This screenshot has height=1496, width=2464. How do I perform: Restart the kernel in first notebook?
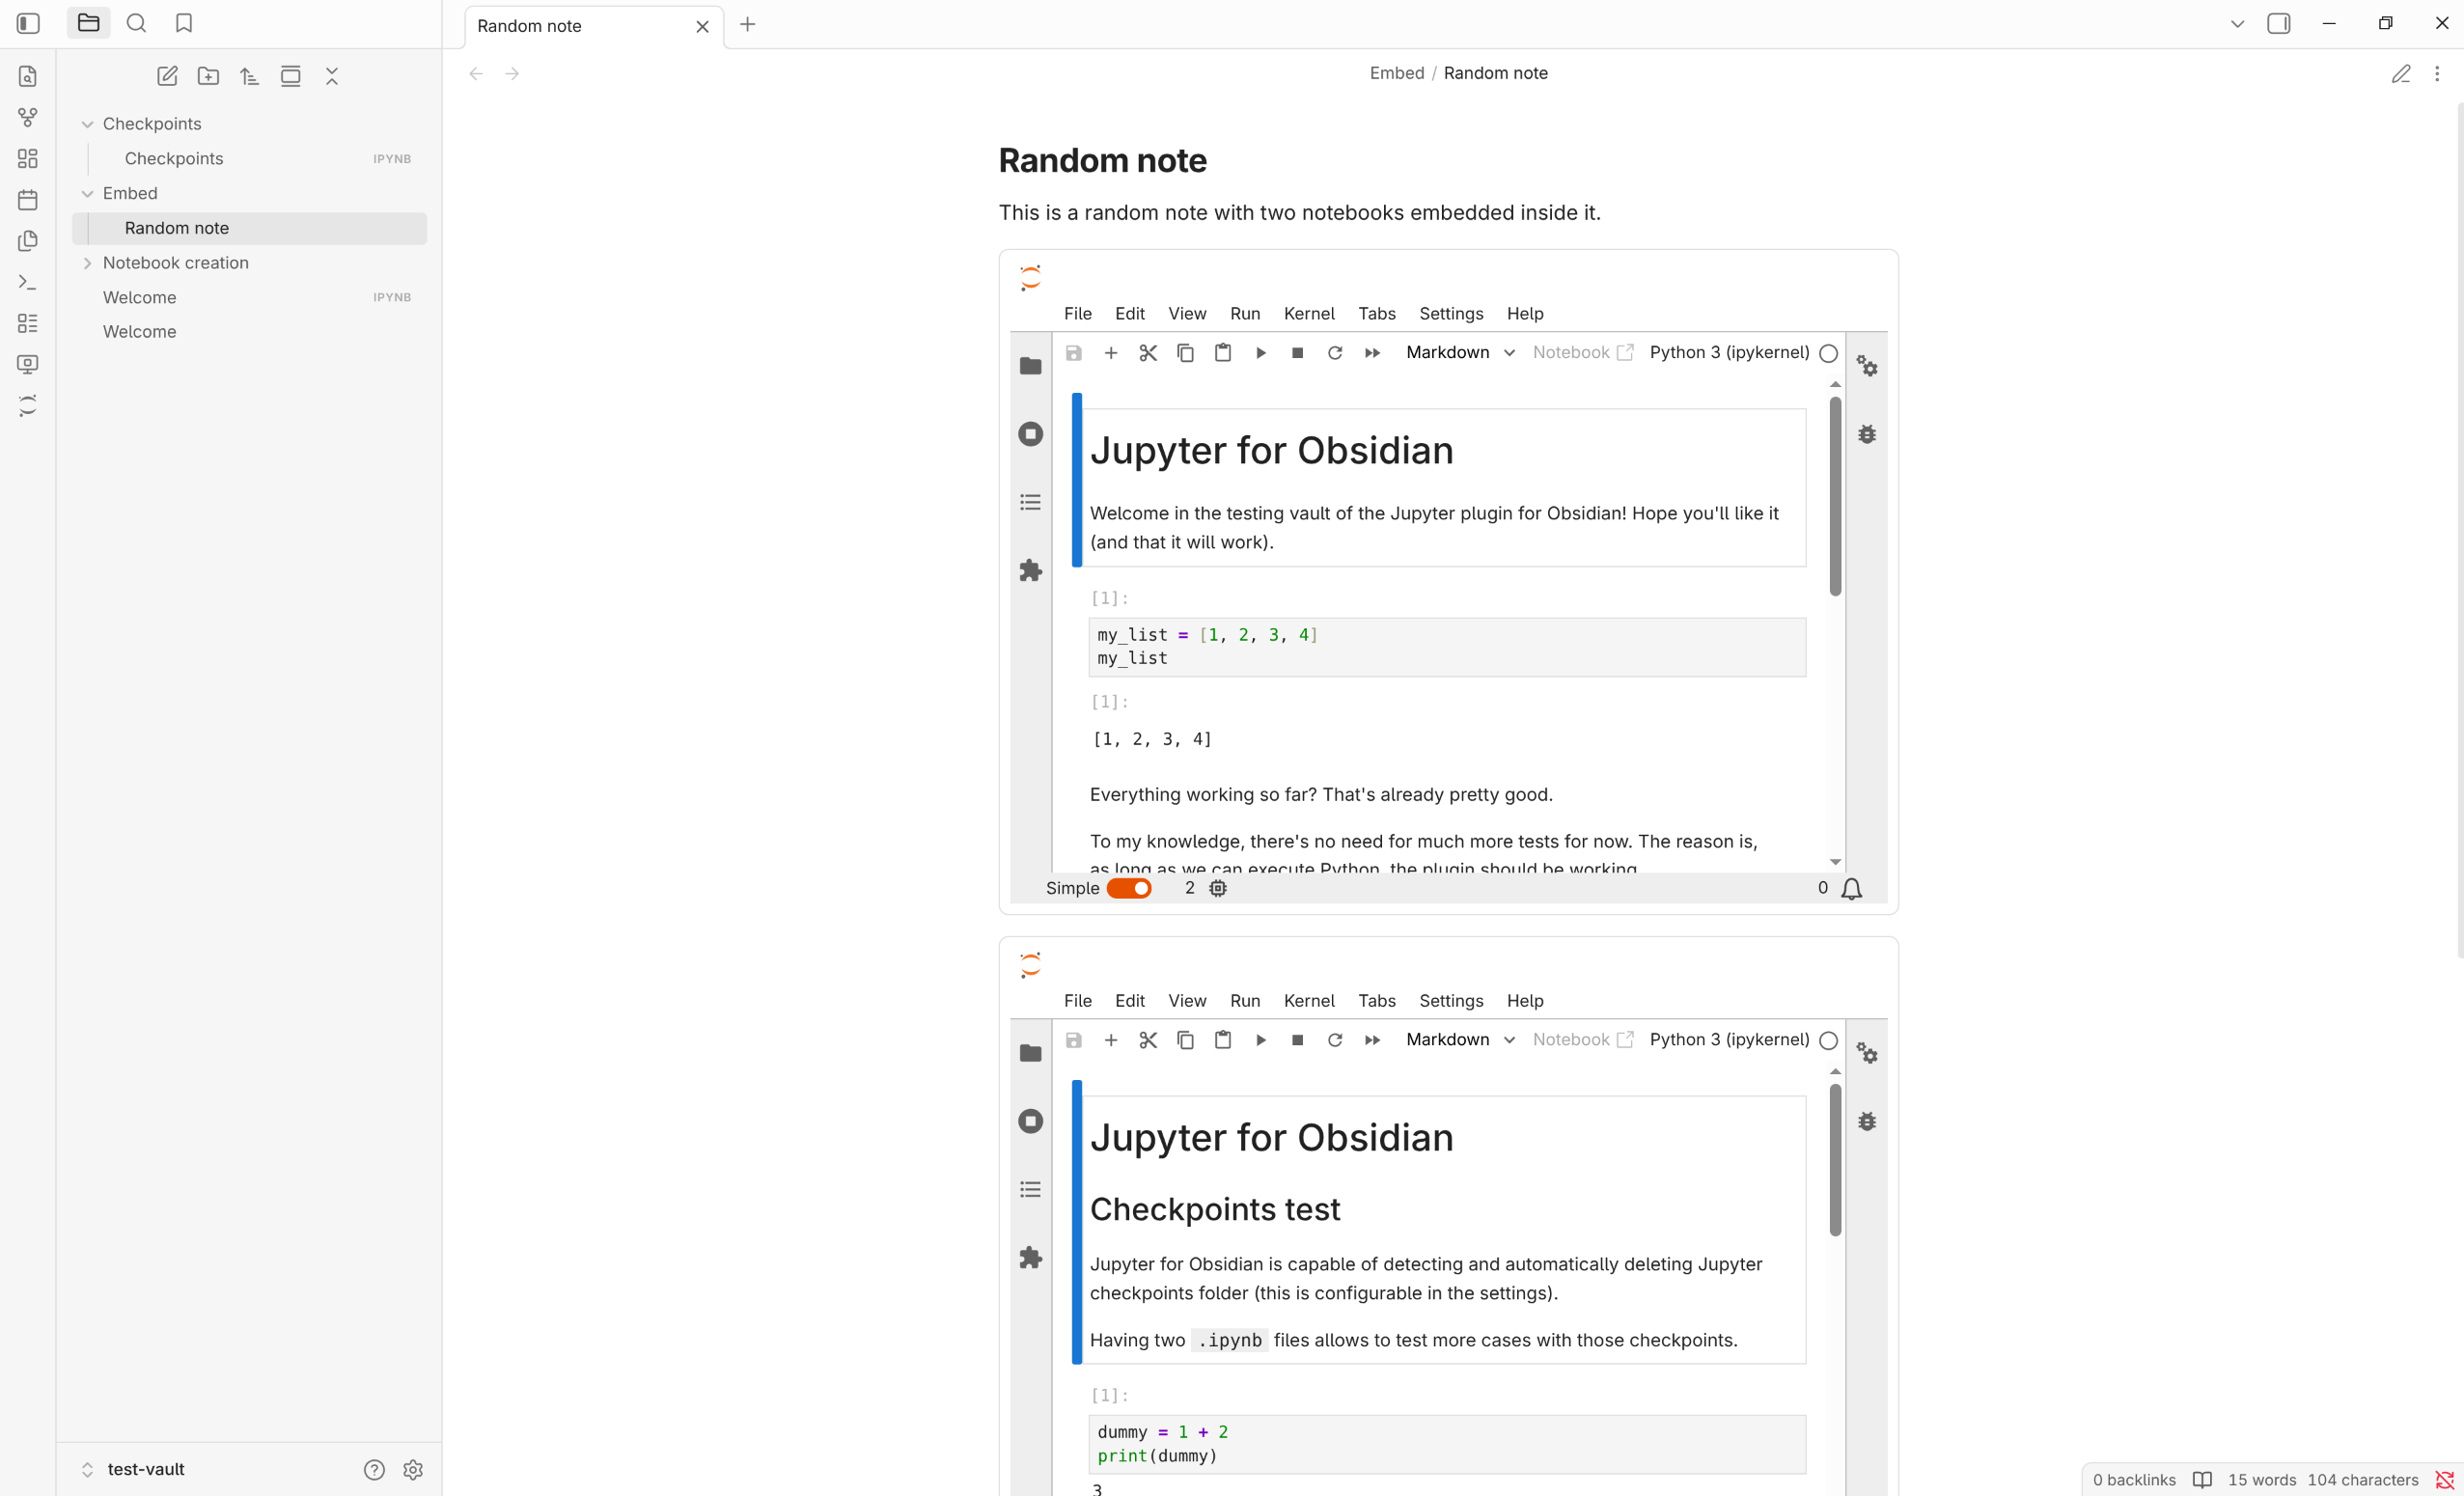(1335, 353)
